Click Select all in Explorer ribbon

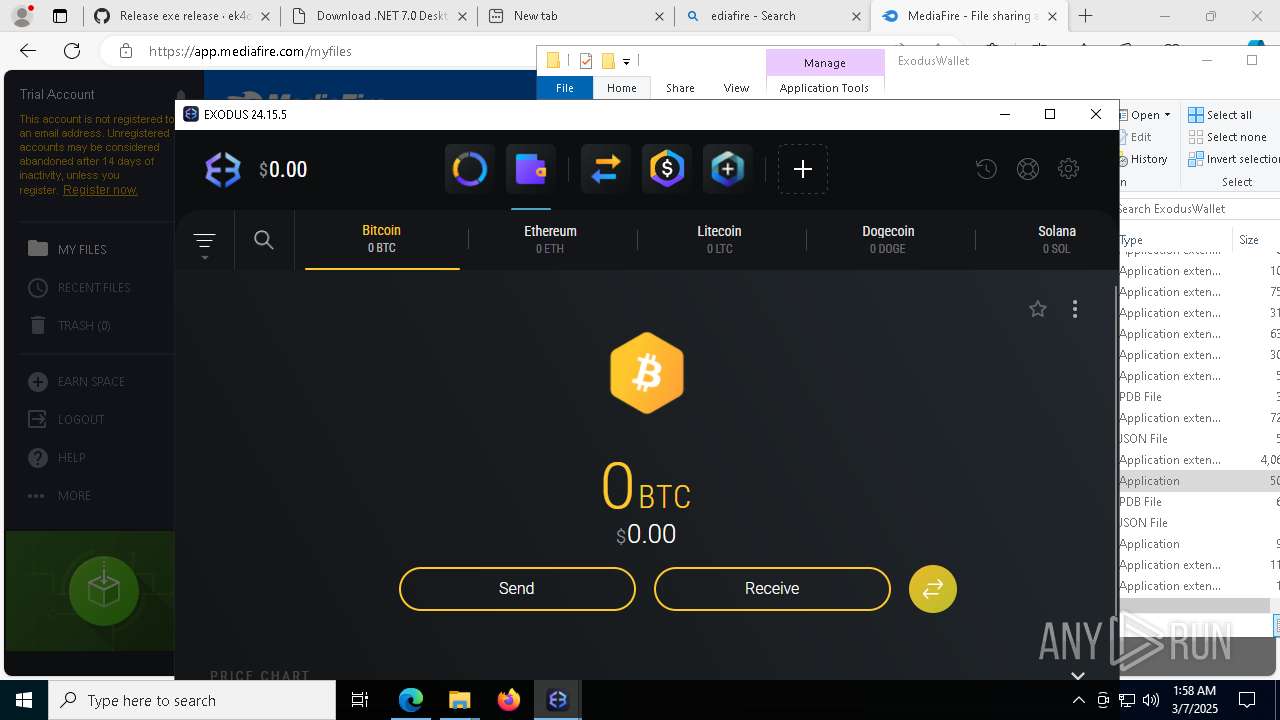[x=1220, y=115]
